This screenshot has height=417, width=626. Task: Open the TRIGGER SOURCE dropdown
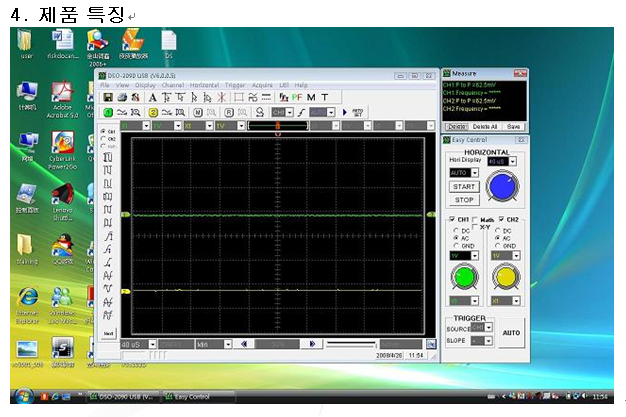[x=489, y=328]
